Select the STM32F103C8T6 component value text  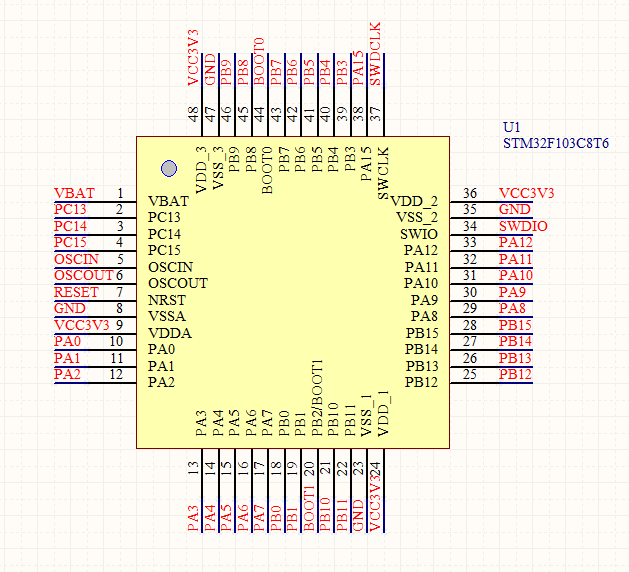point(556,143)
